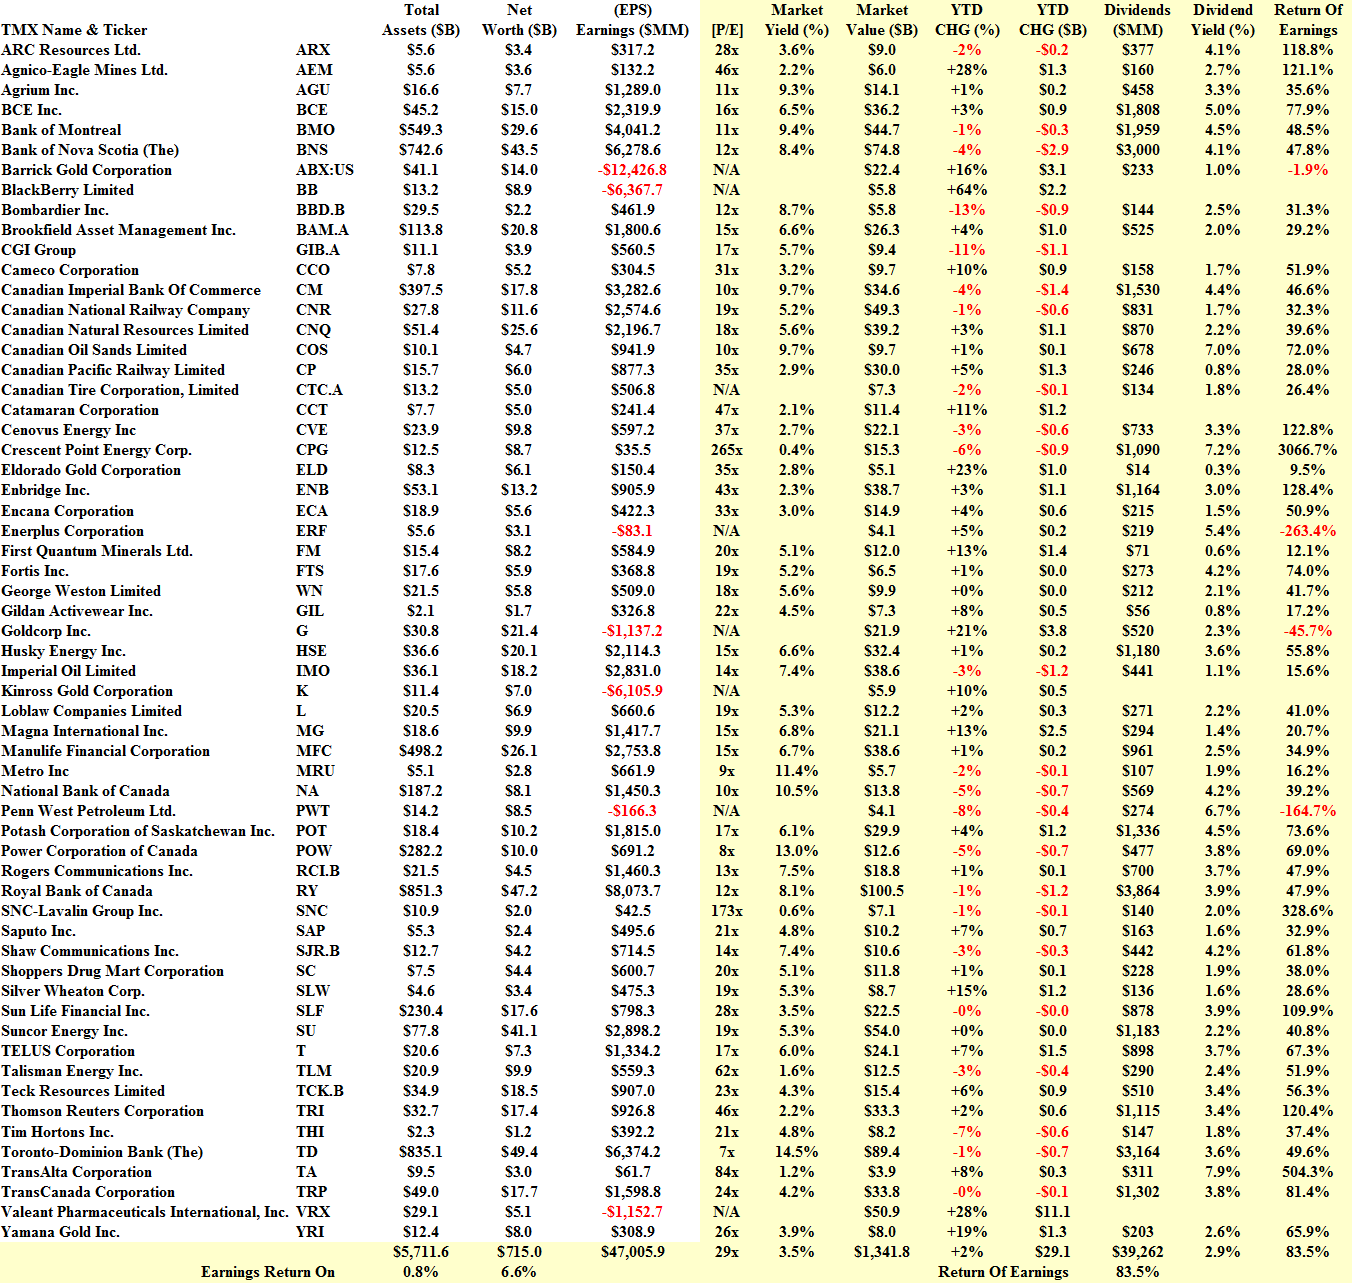Screen dimensions: 1353x1284
Task: Select the [P/E] column header
Action: point(727,30)
